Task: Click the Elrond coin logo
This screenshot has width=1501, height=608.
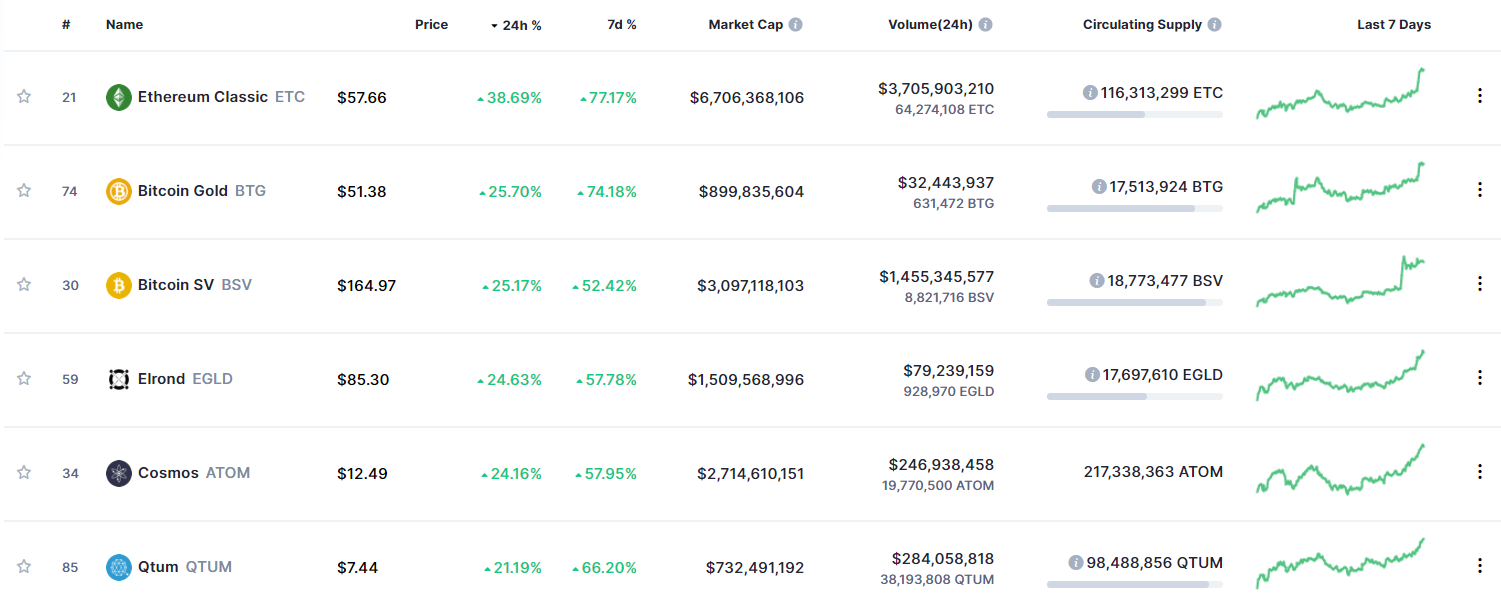Action: [x=119, y=379]
